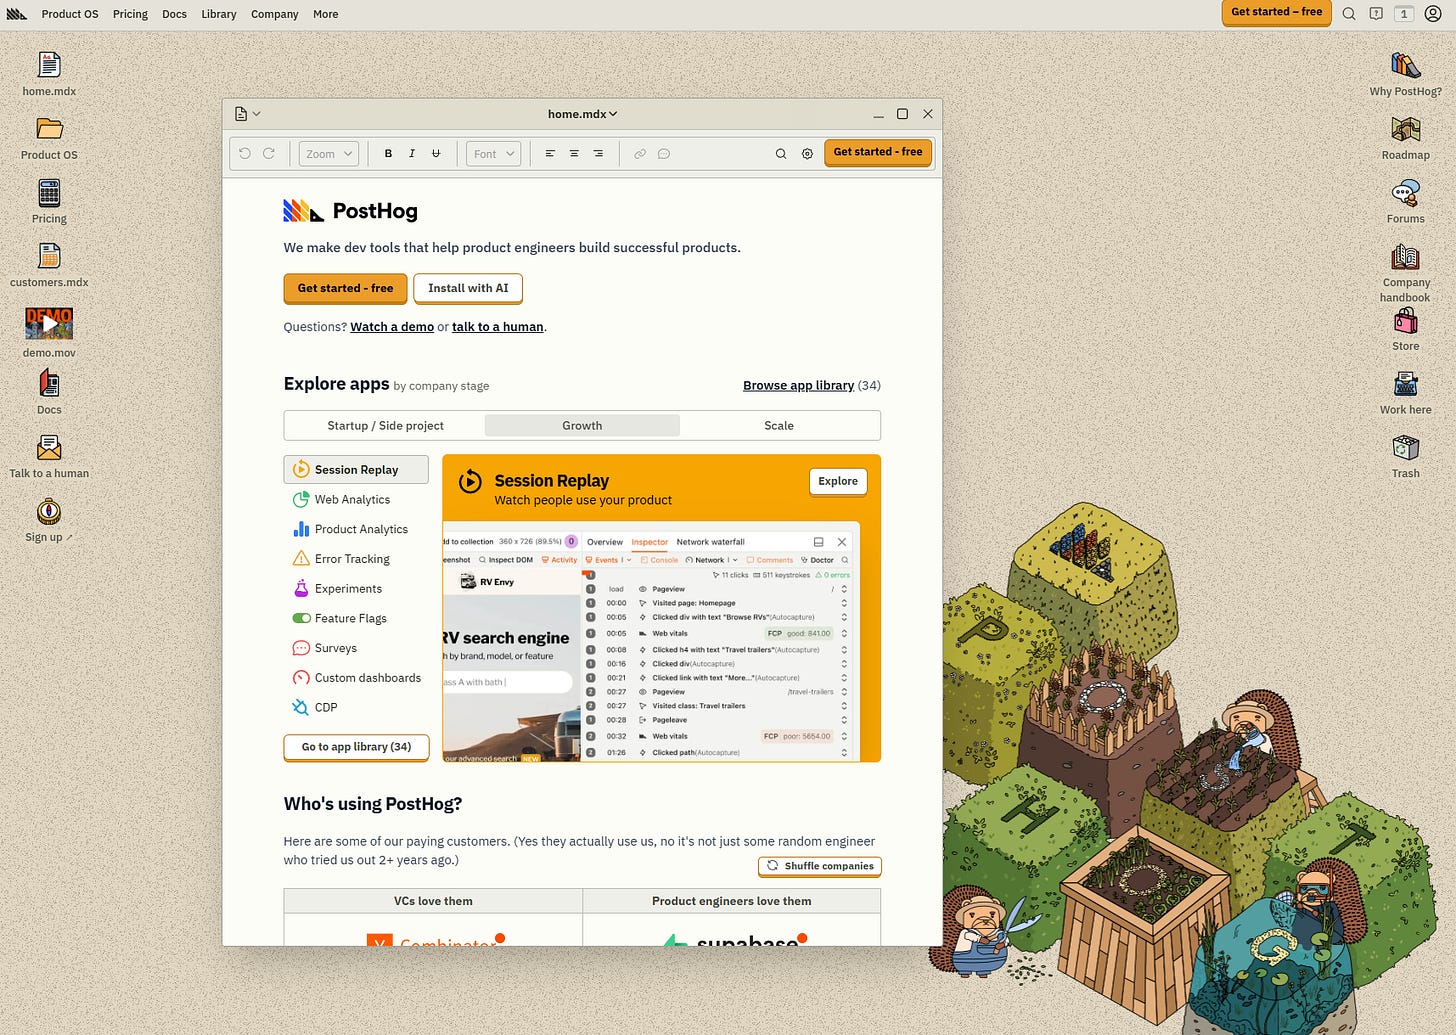Open the Work here desktop icon
Screen dimensions: 1456x1035
point(1405,384)
